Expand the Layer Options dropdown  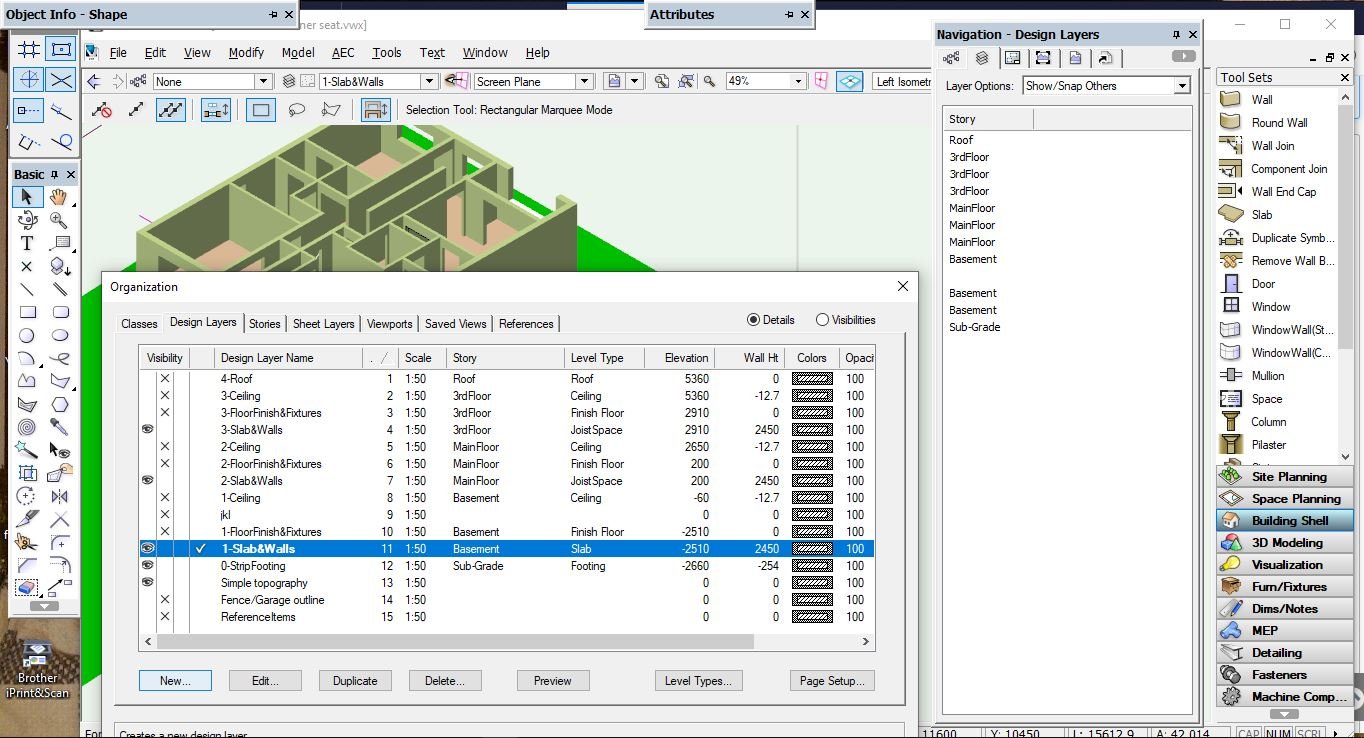coord(1182,86)
